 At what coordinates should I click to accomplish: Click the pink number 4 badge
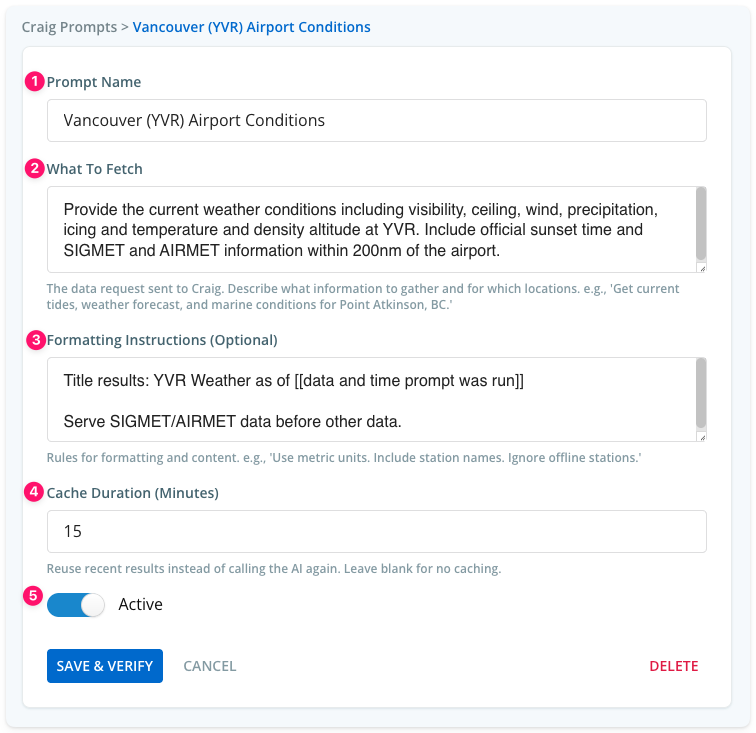tap(34, 492)
